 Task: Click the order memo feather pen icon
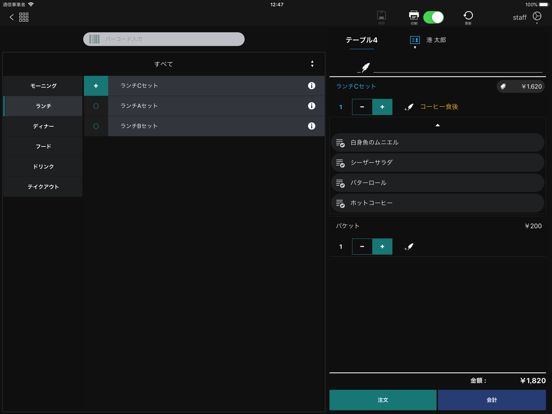pos(365,68)
